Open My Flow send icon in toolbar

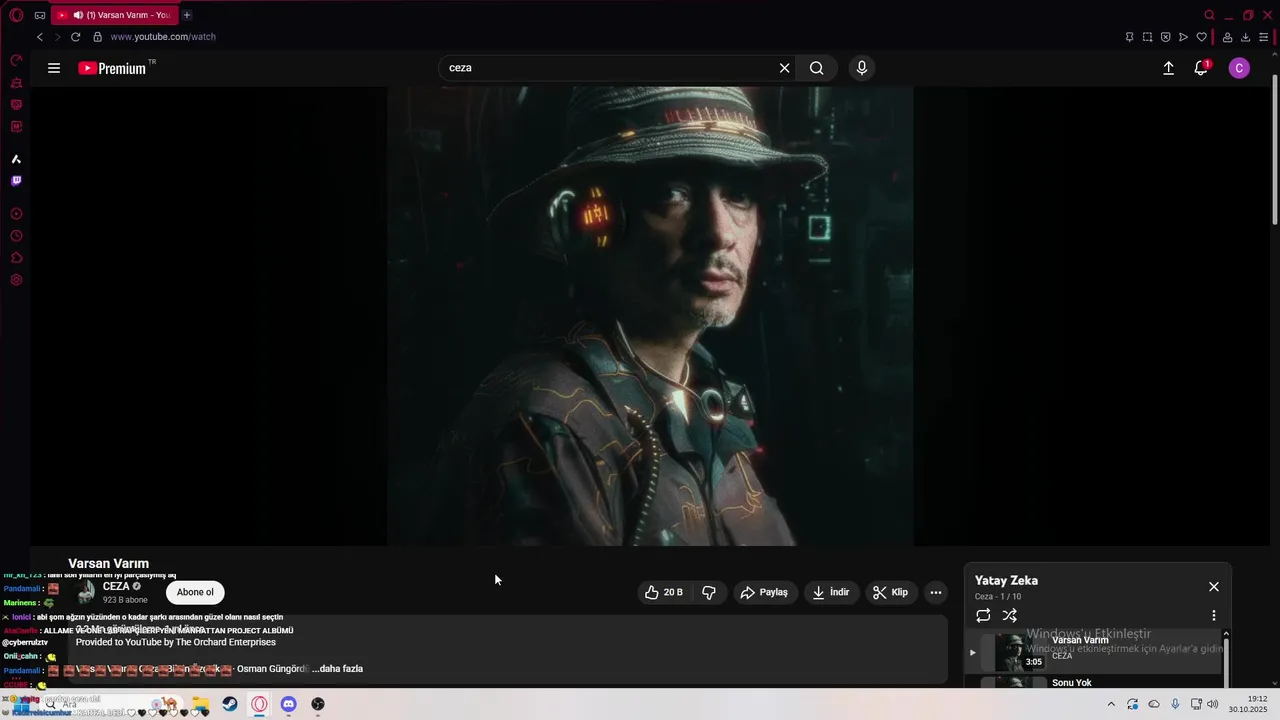(x=1183, y=37)
